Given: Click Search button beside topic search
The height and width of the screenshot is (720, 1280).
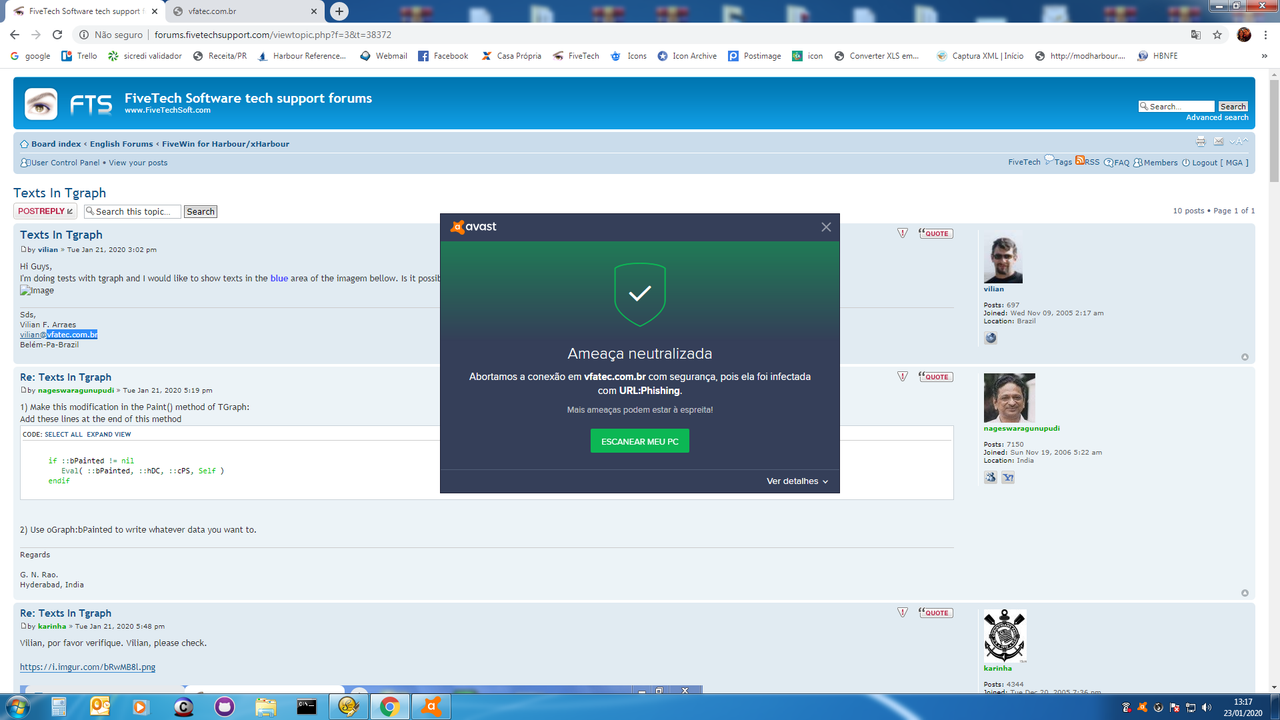Looking at the screenshot, I should 200,211.
